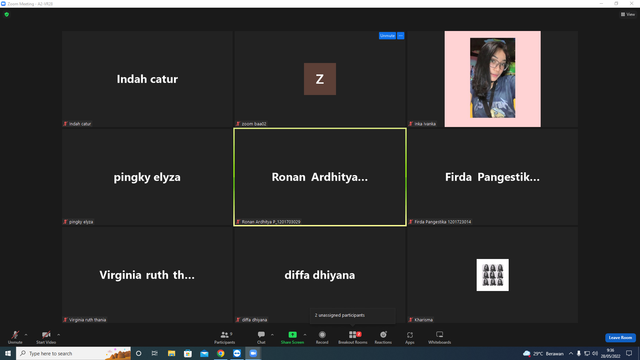Open the Chat panel
This screenshot has width=640, height=360.
click(261, 337)
